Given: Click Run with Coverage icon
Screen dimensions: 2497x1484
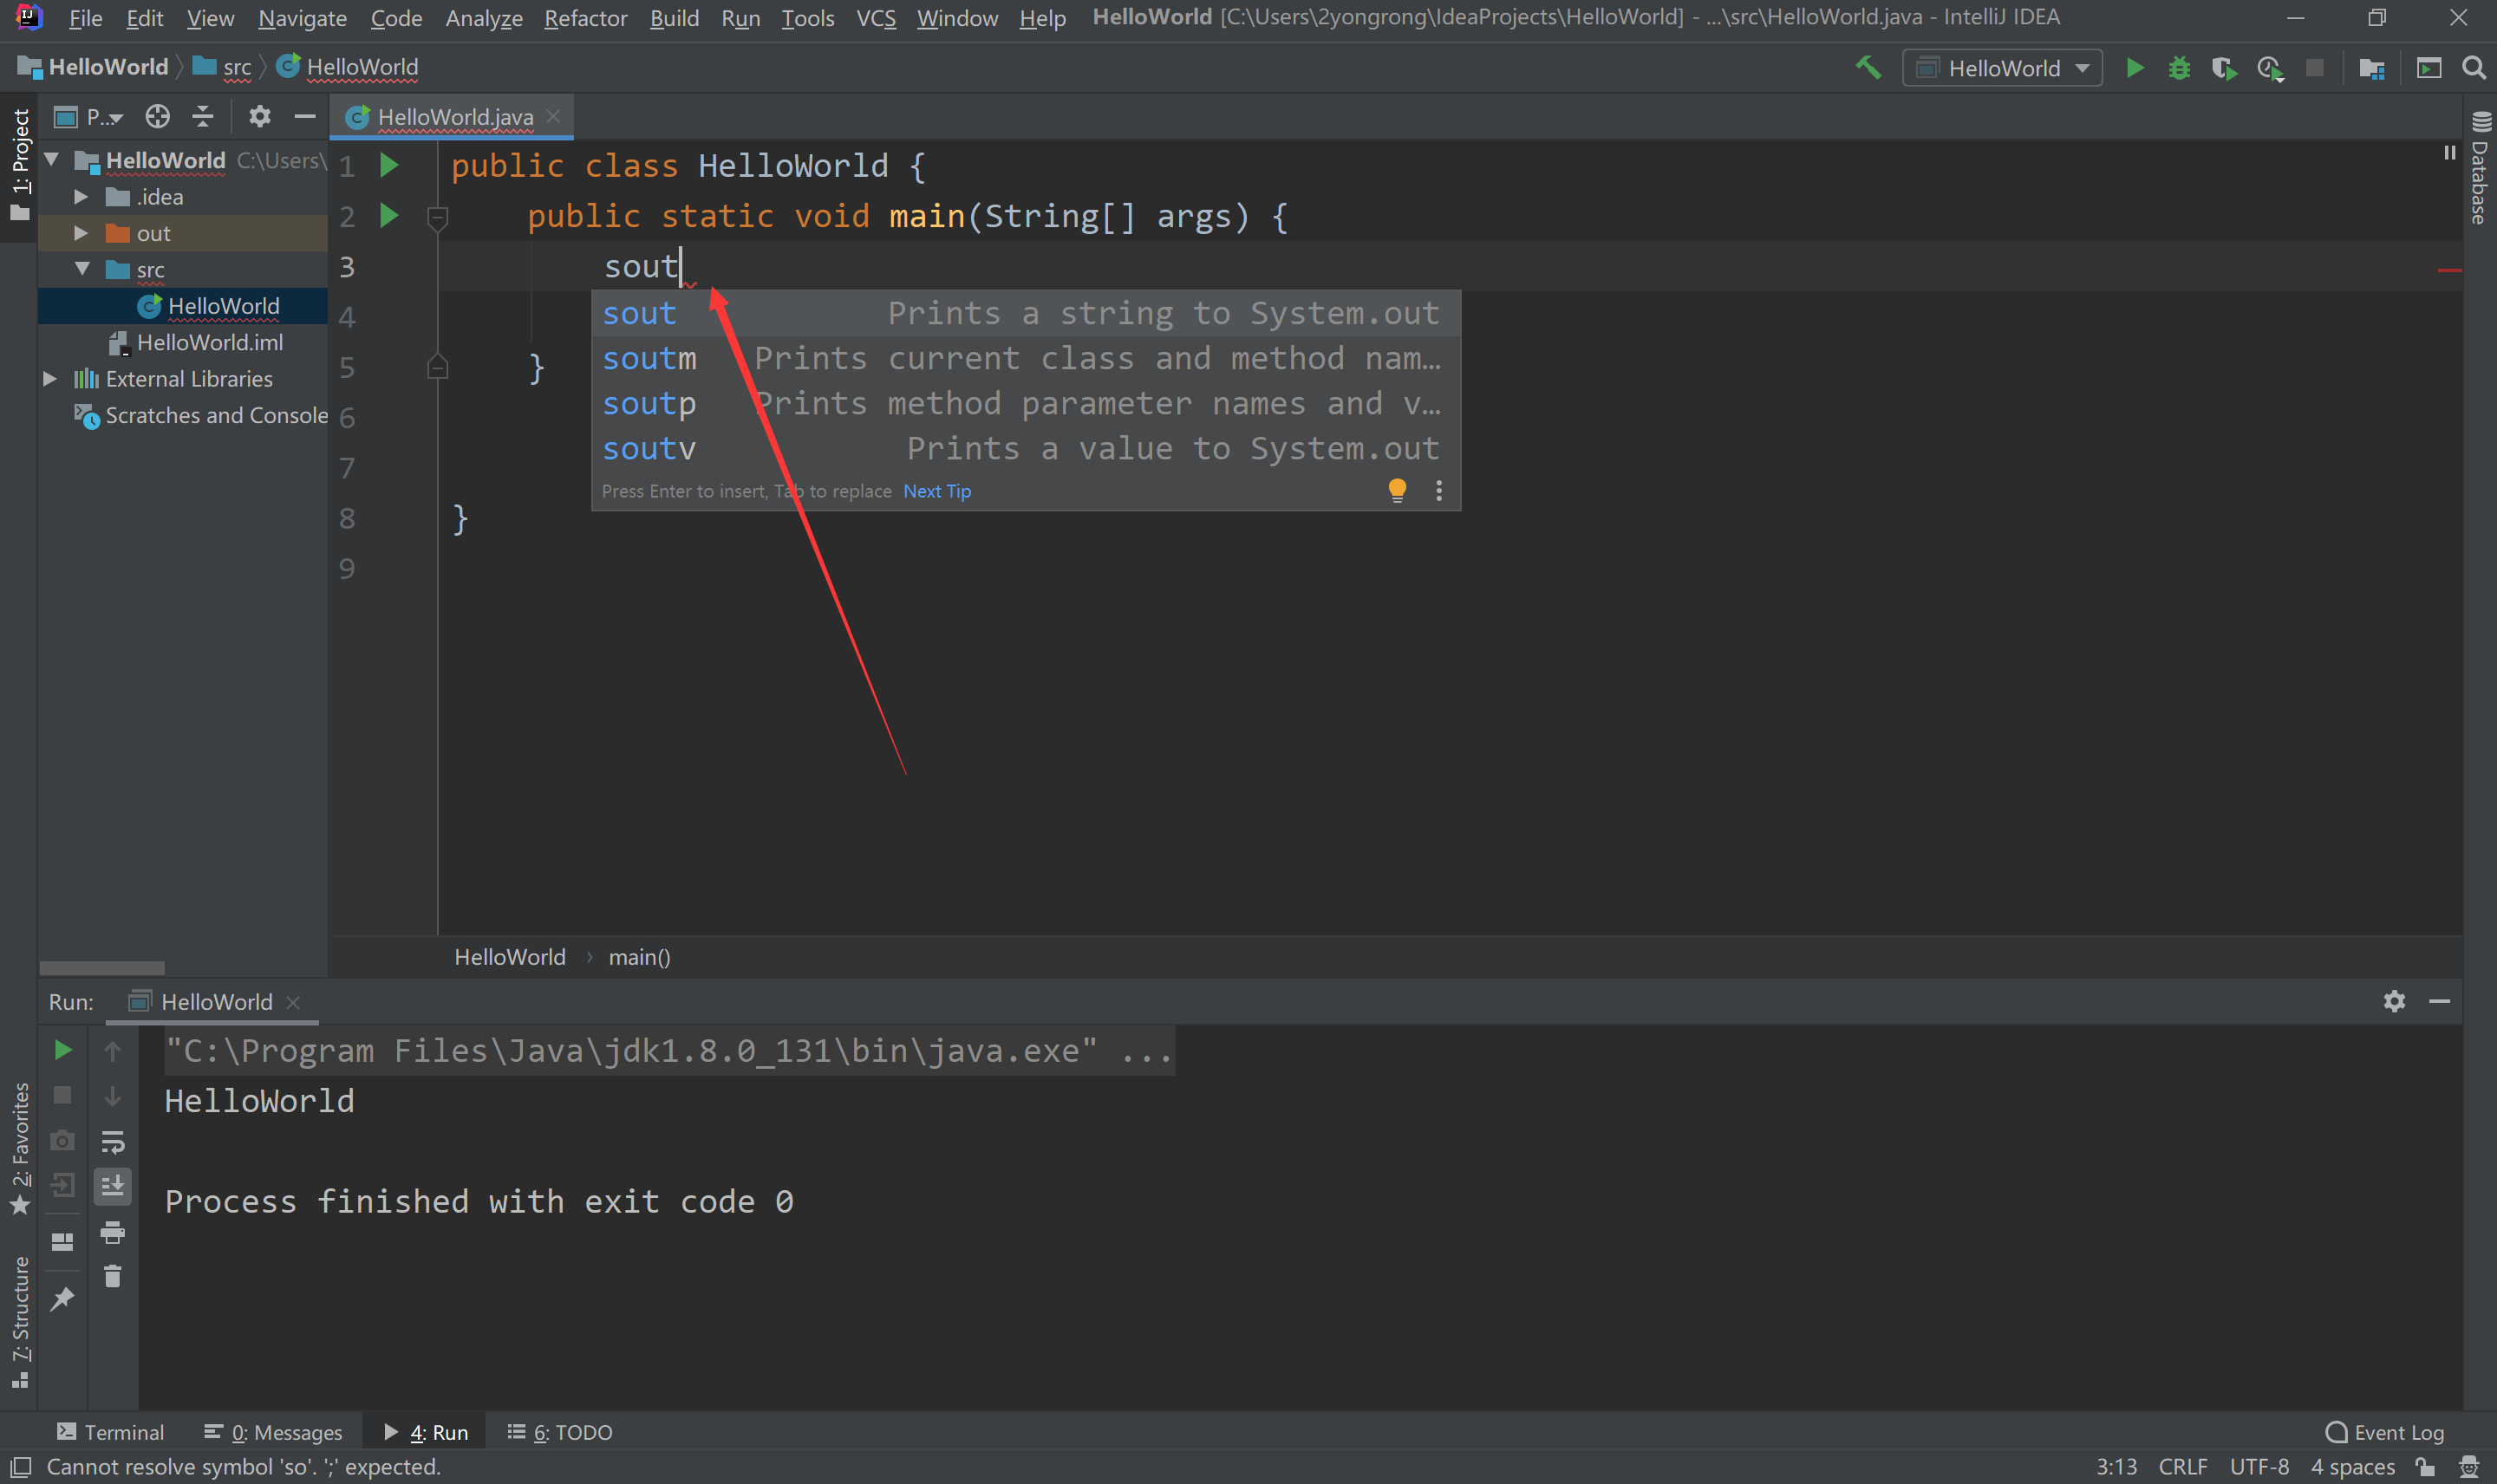Looking at the screenshot, I should tap(2224, 68).
